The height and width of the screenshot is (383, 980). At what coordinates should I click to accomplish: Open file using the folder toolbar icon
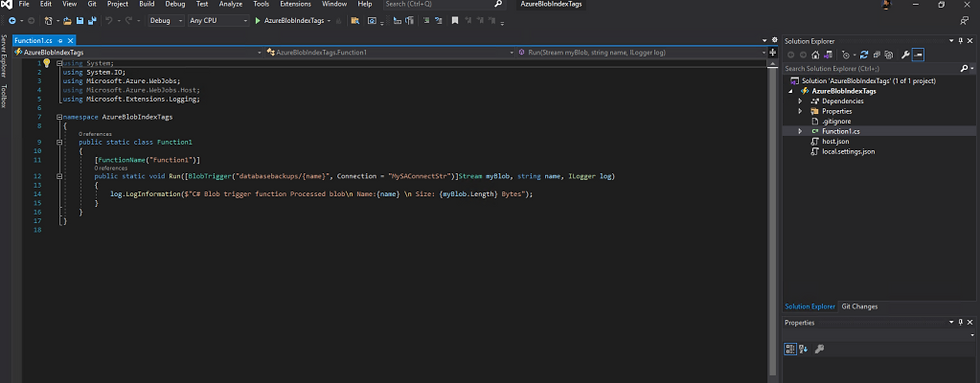click(x=68, y=21)
